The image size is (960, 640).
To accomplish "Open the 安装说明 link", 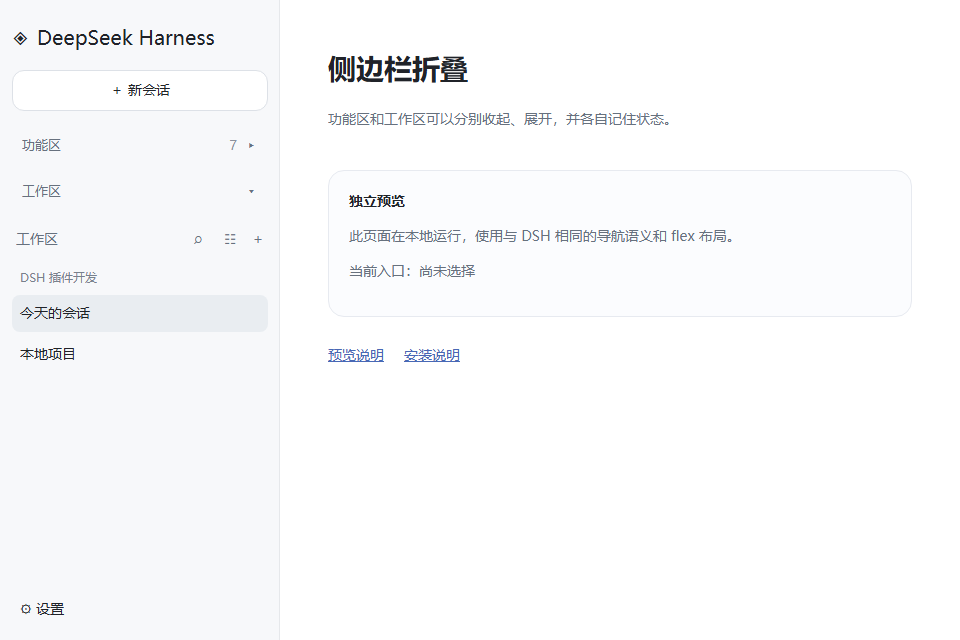I will tap(432, 355).
